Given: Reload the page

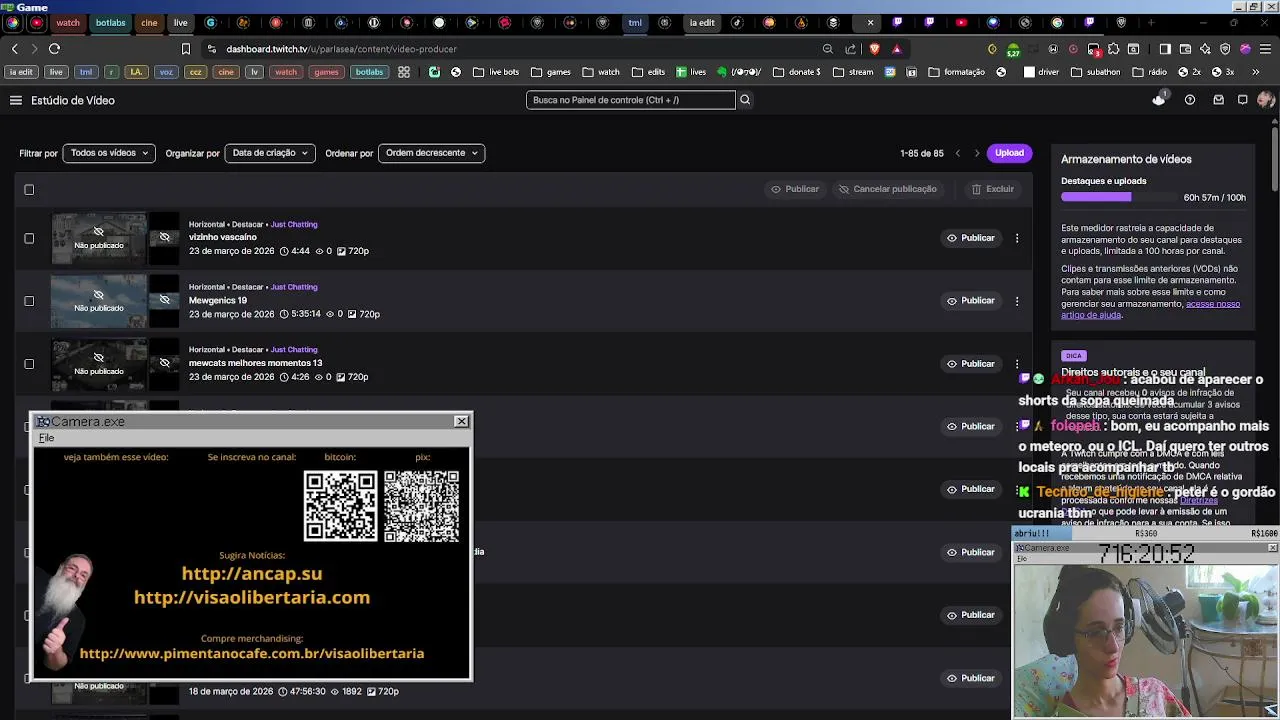Looking at the screenshot, I should coord(54,49).
